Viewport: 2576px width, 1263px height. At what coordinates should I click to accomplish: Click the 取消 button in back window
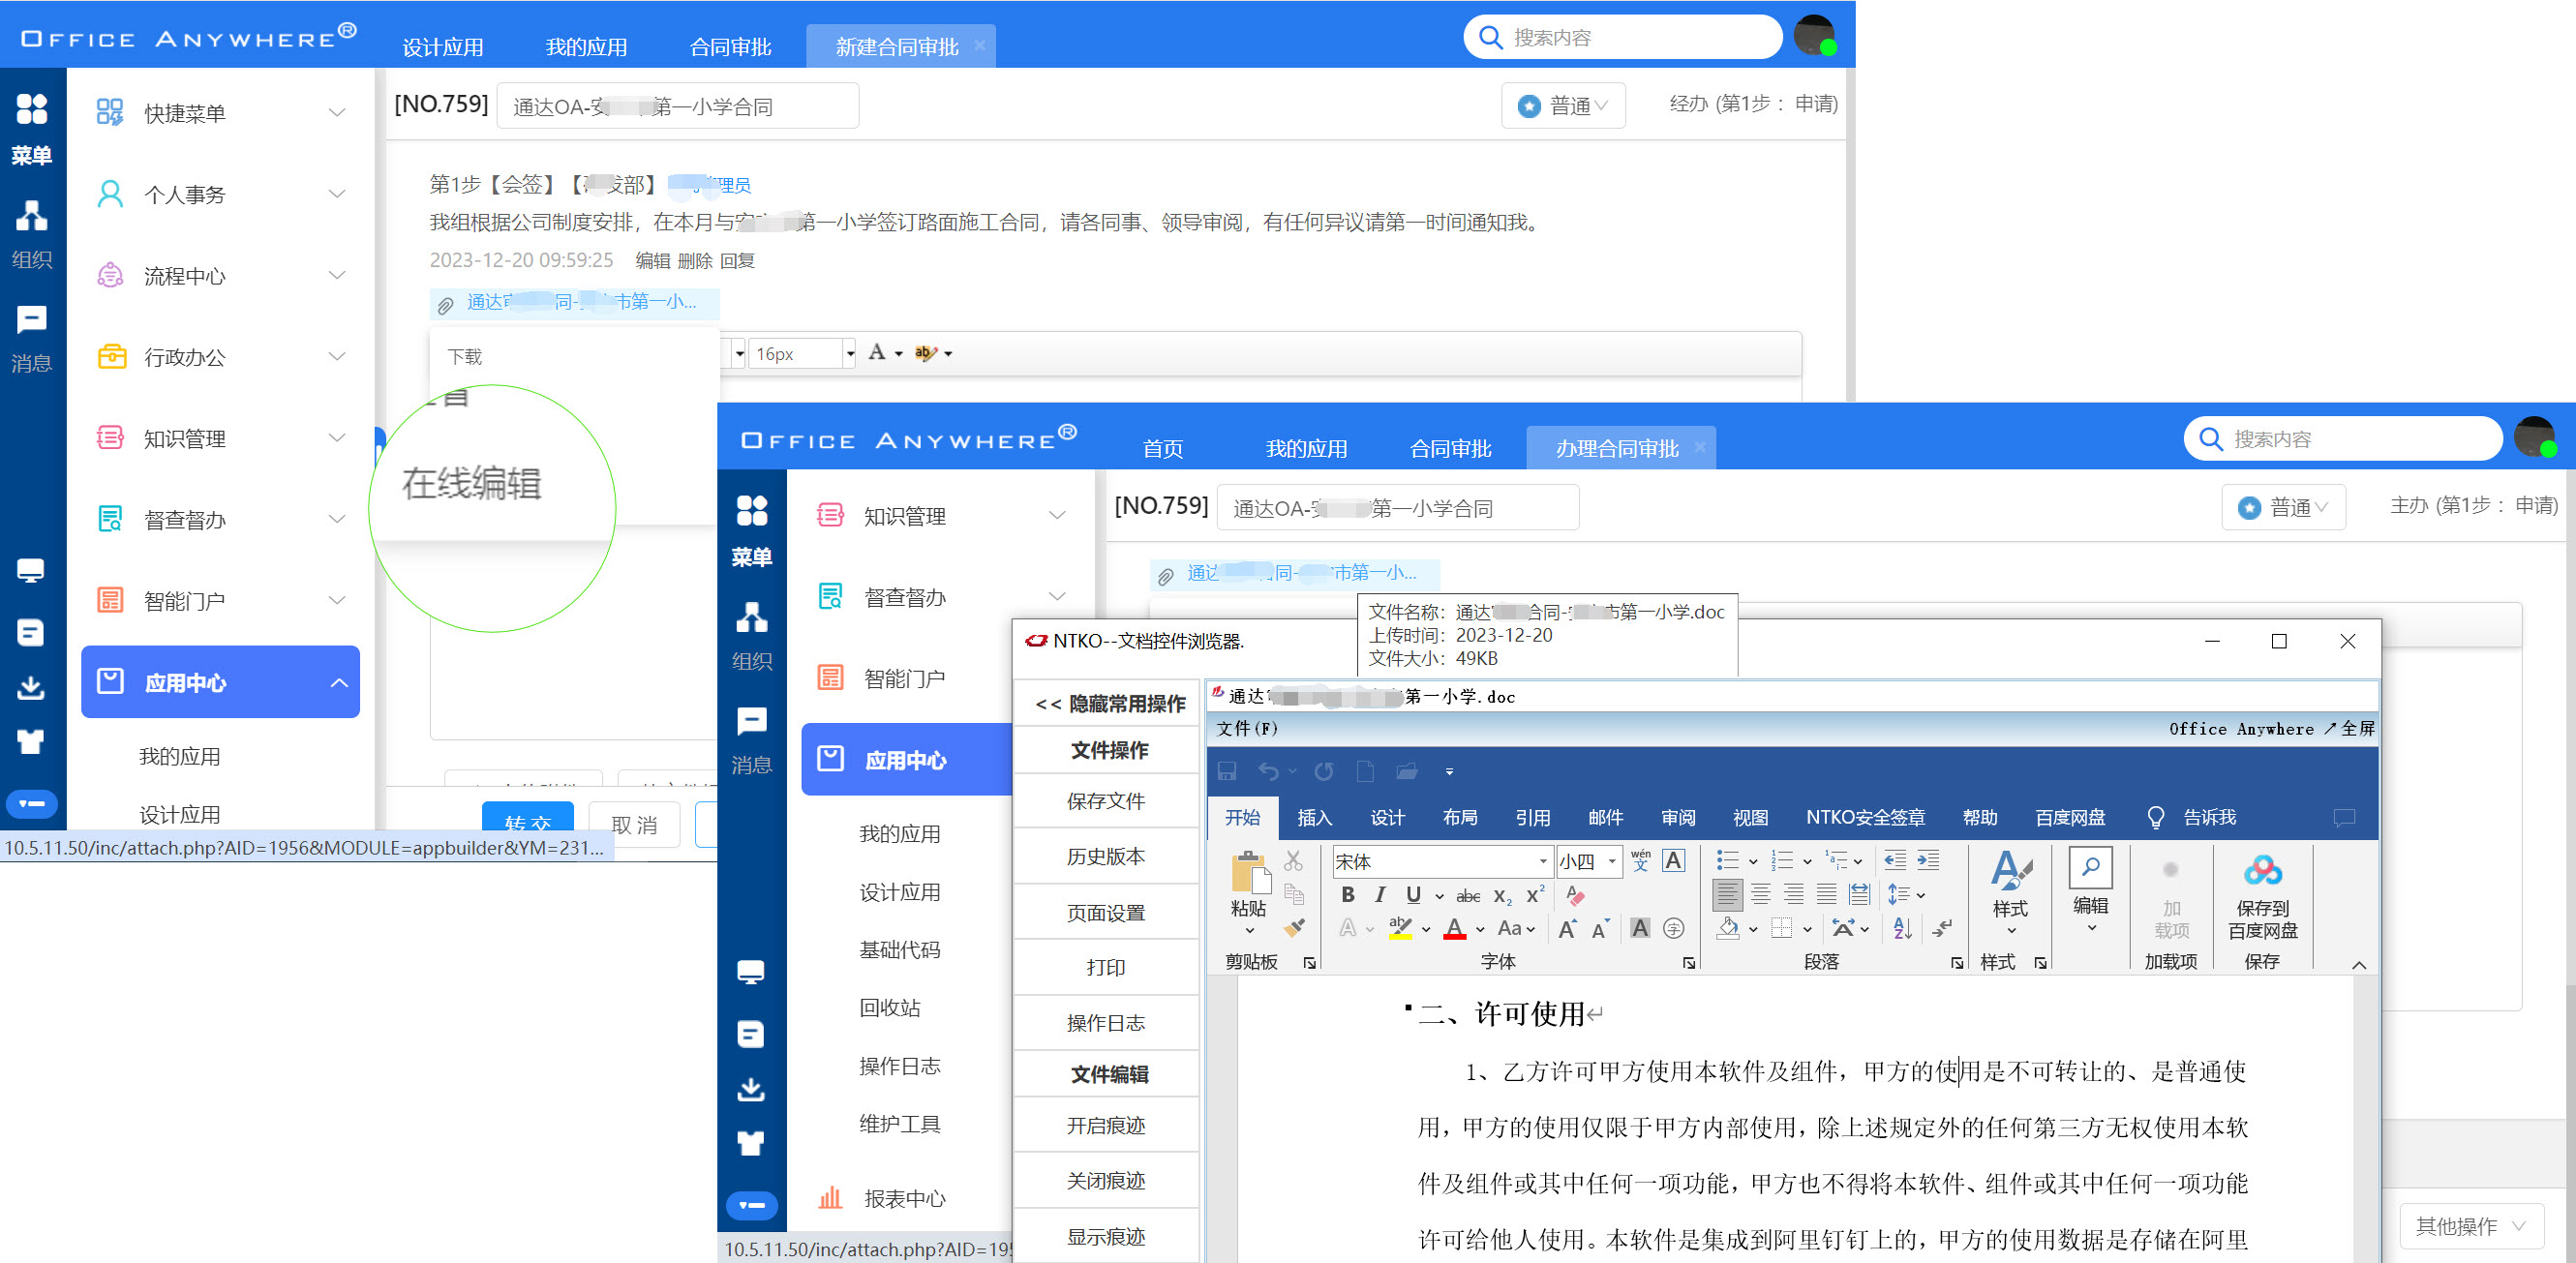coord(634,824)
